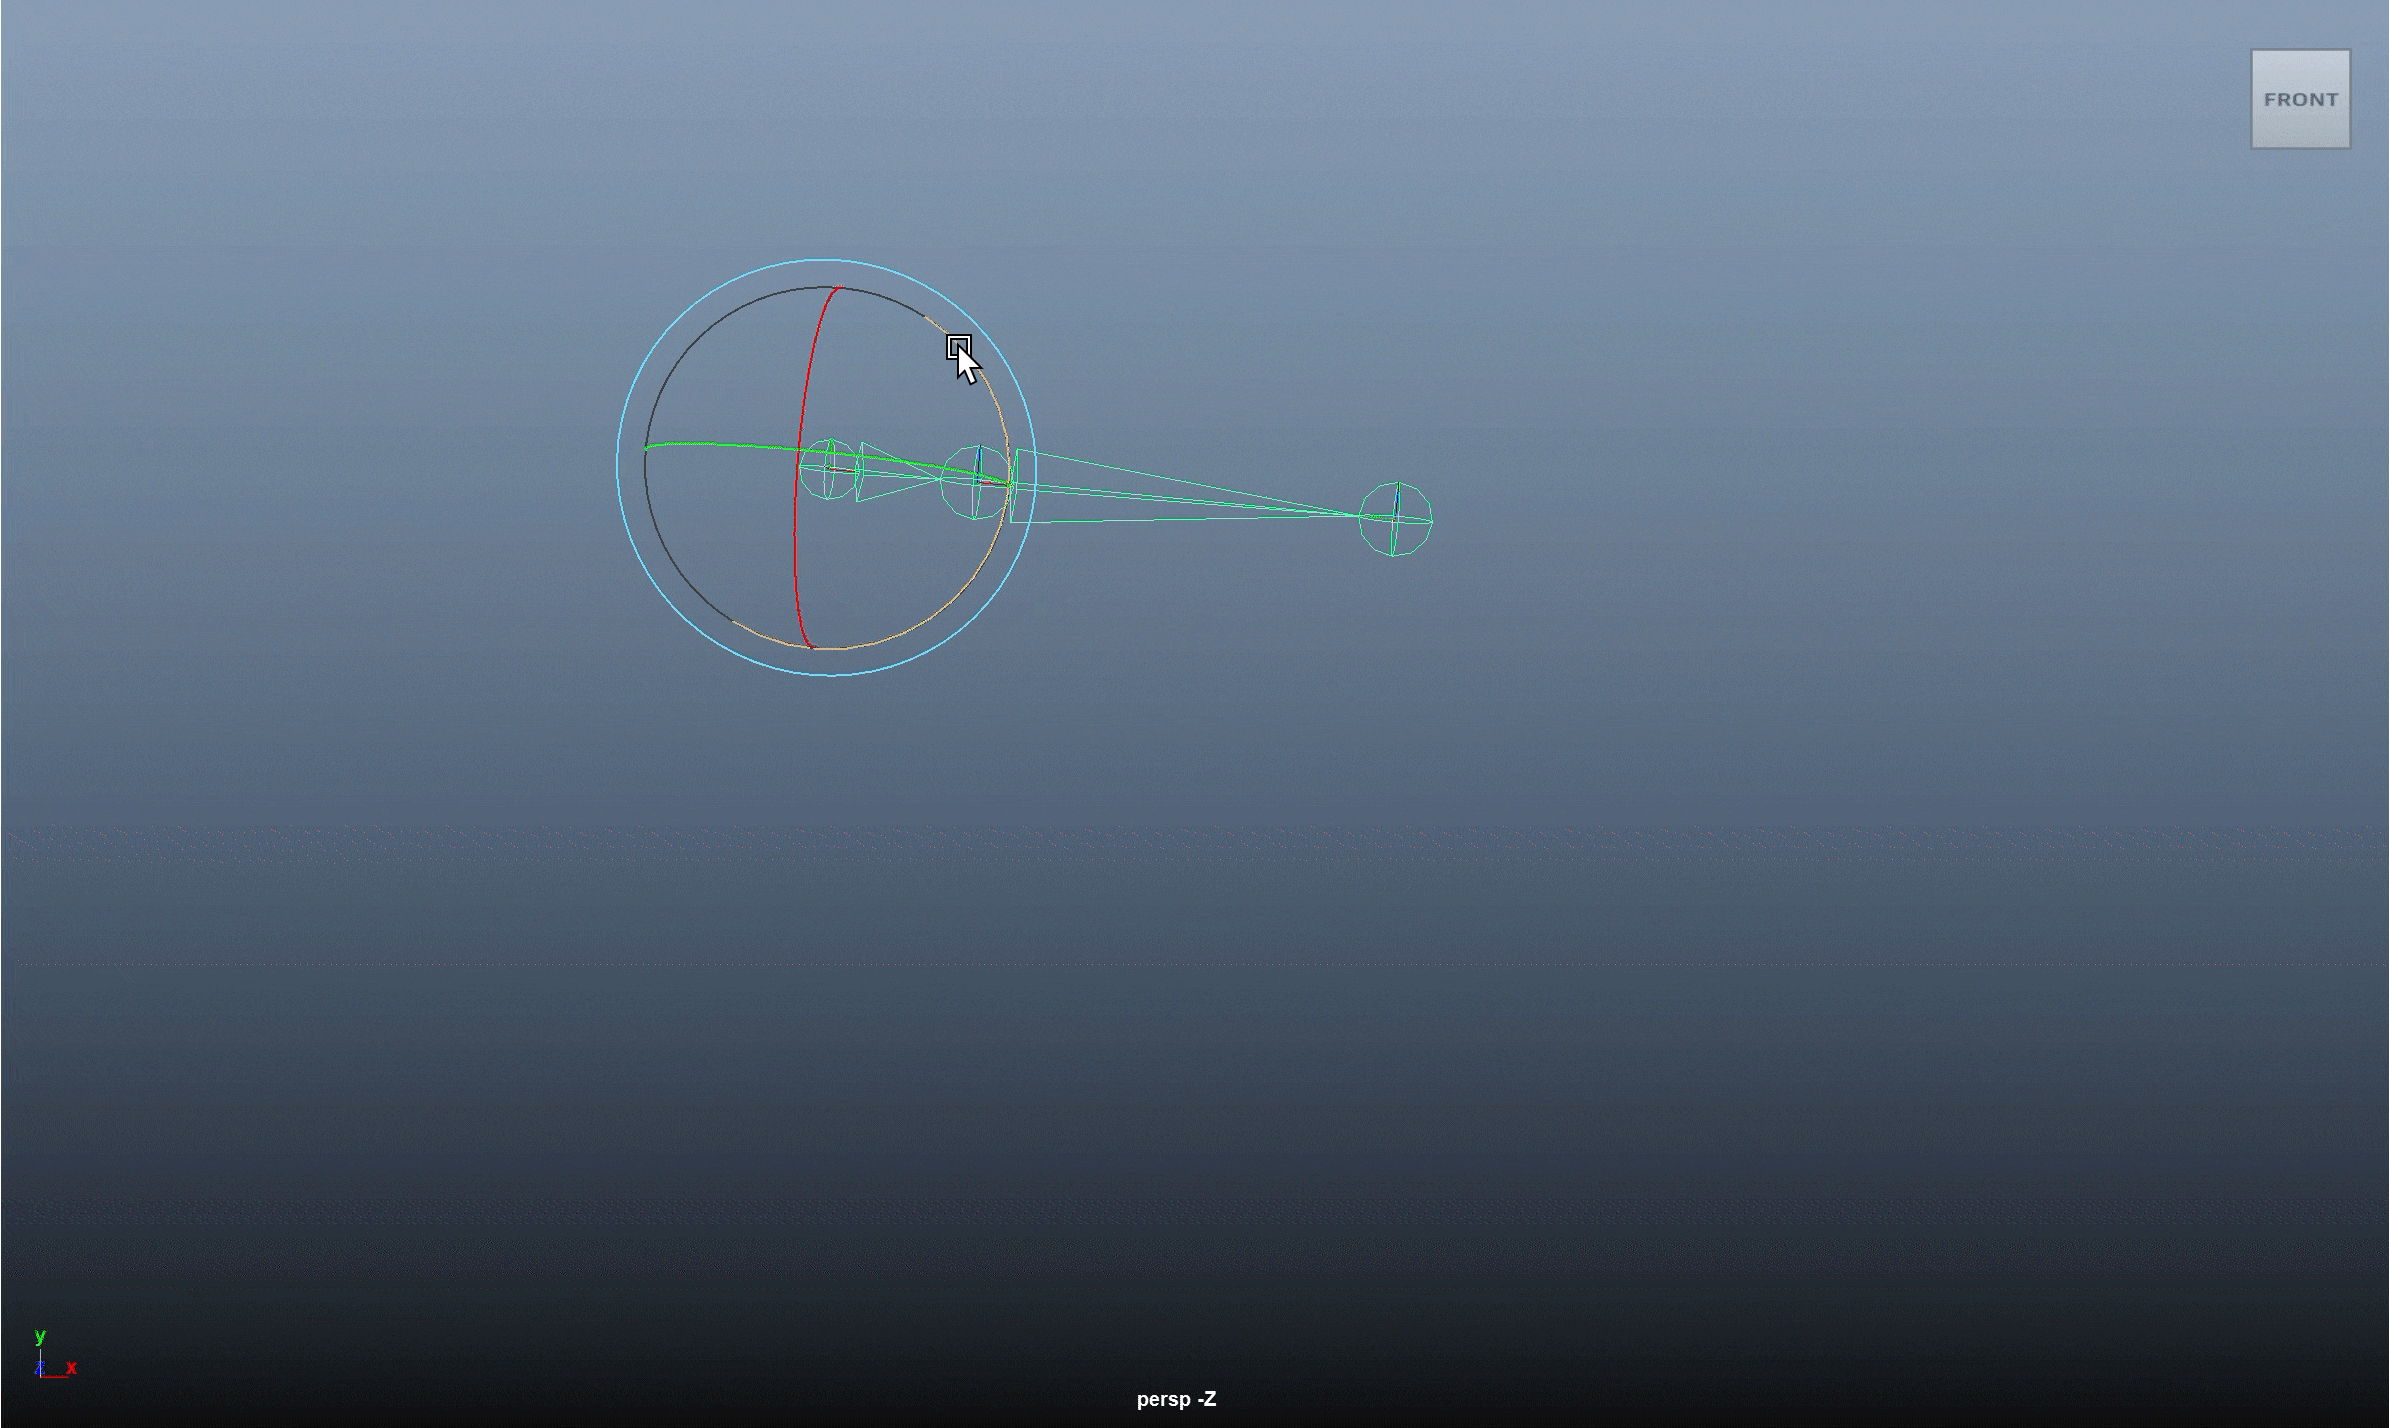This screenshot has height=1428, width=2390.
Task: Click the FRONT view cube face
Action: (2300, 99)
